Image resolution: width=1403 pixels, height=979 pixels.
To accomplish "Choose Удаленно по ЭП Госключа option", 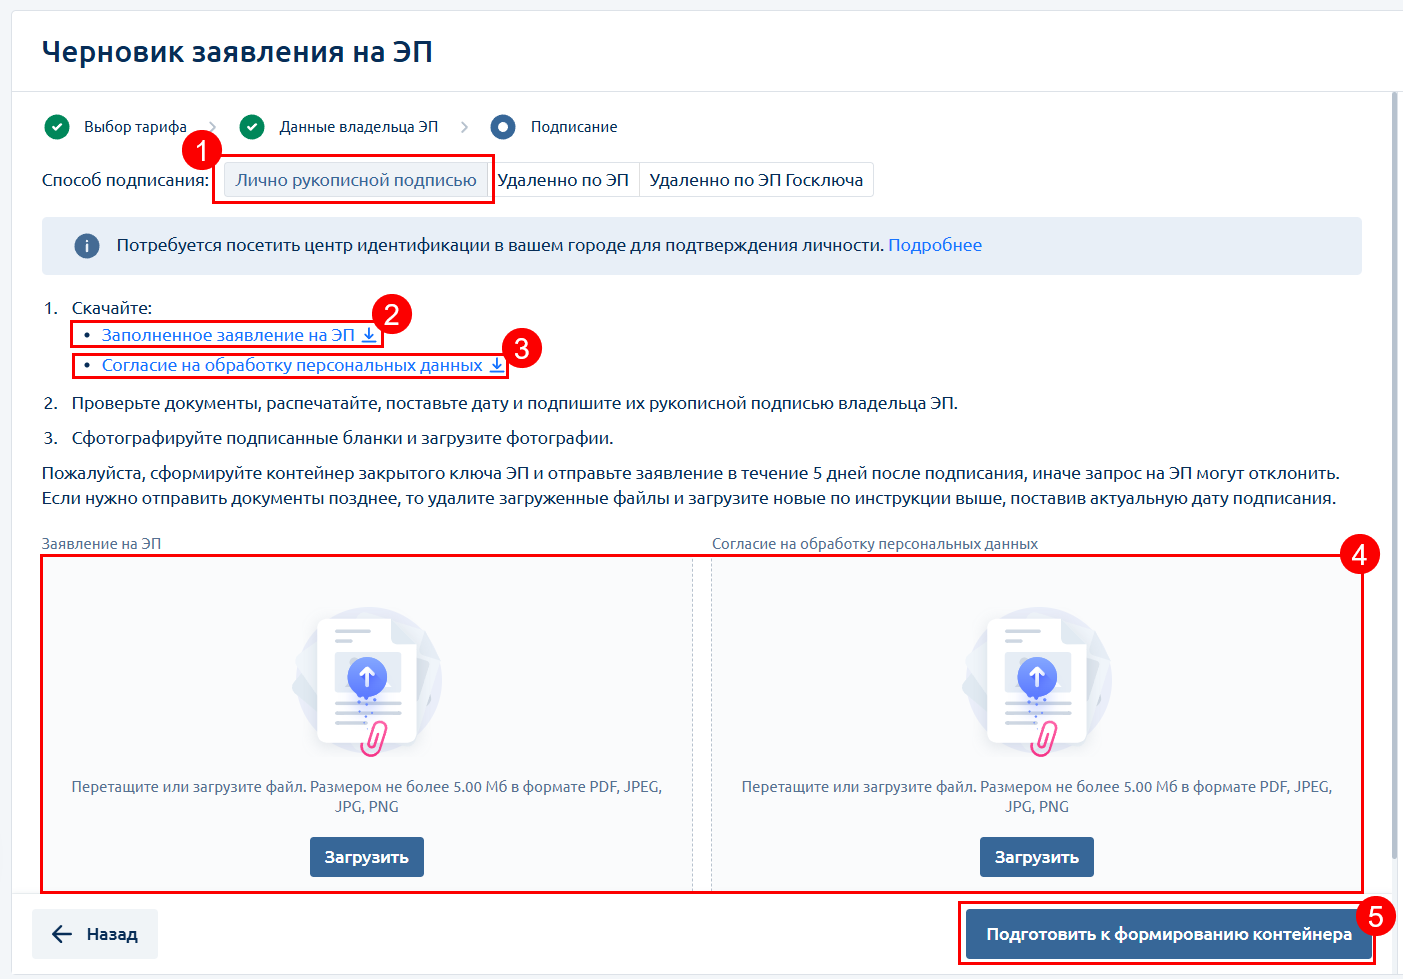I will coord(756,180).
